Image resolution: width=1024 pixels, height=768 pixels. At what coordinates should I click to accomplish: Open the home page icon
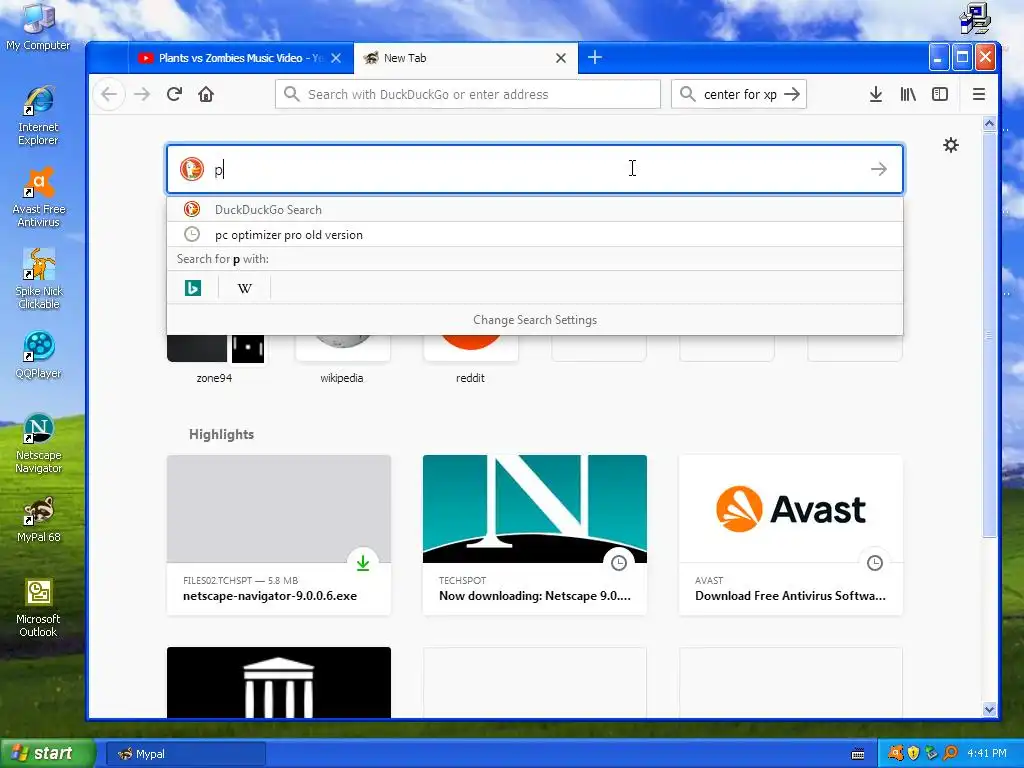(x=206, y=95)
